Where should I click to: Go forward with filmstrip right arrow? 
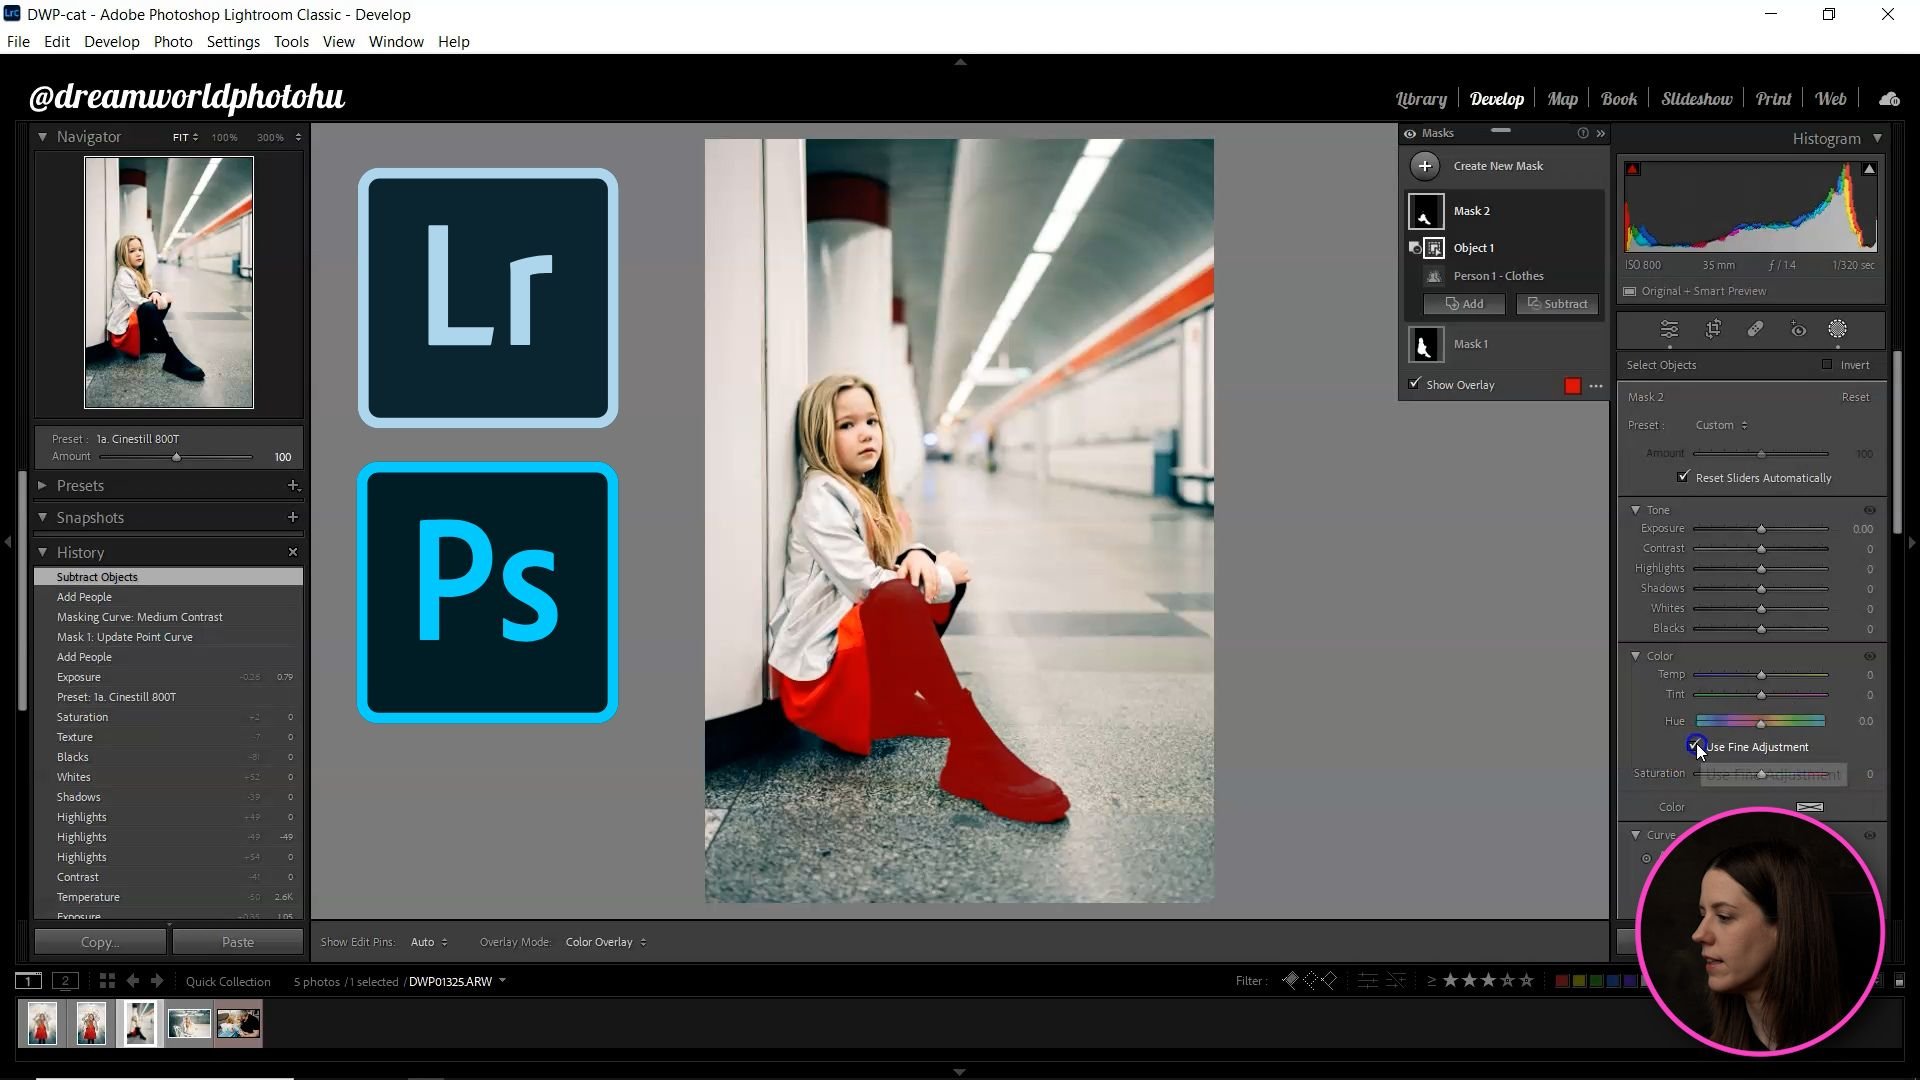157,981
